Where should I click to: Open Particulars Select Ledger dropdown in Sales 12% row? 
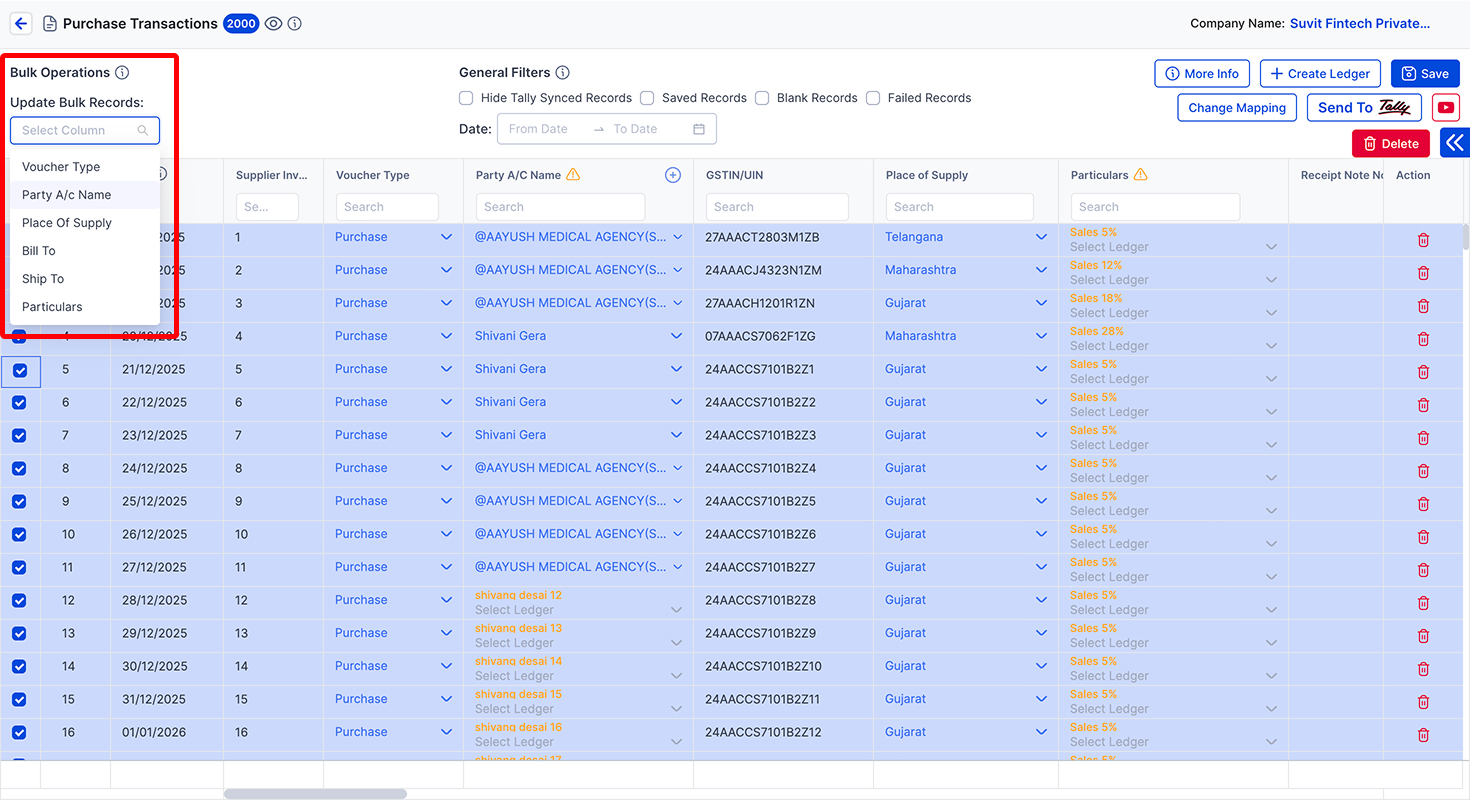(x=1272, y=280)
